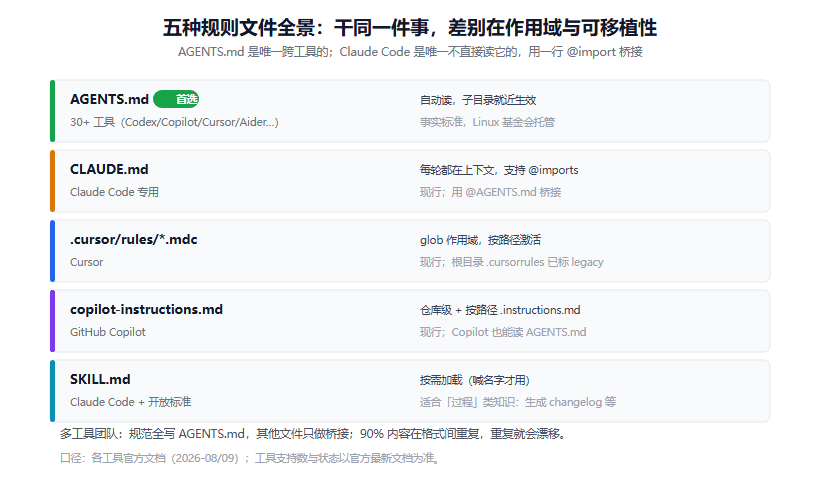The image size is (820, 500).
Task: Click the CLAUDE.md card title
Action: click(109, 169)
